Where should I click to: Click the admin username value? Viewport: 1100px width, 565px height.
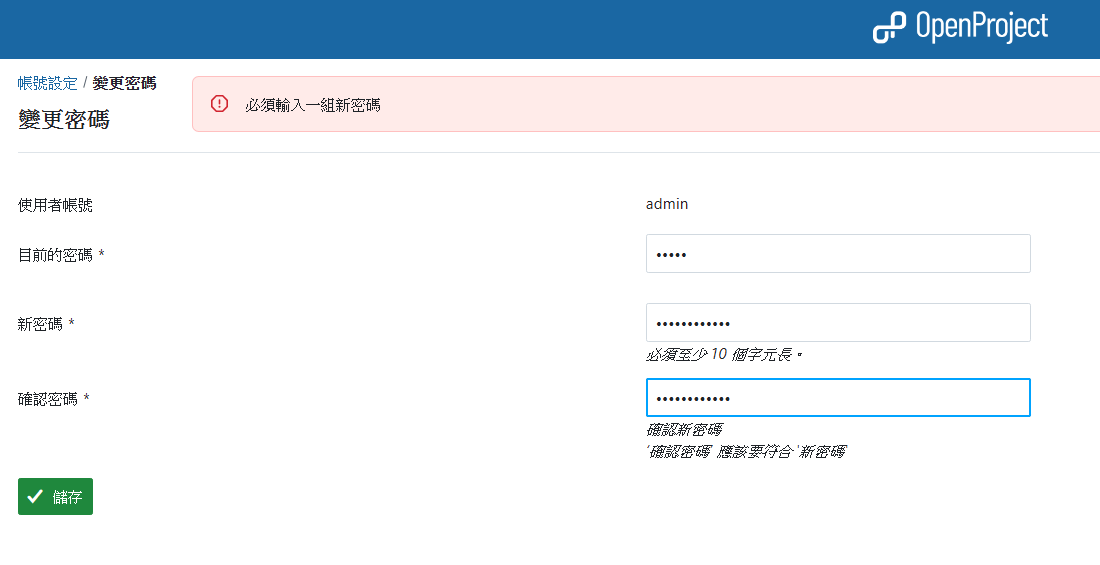[666, 204]
